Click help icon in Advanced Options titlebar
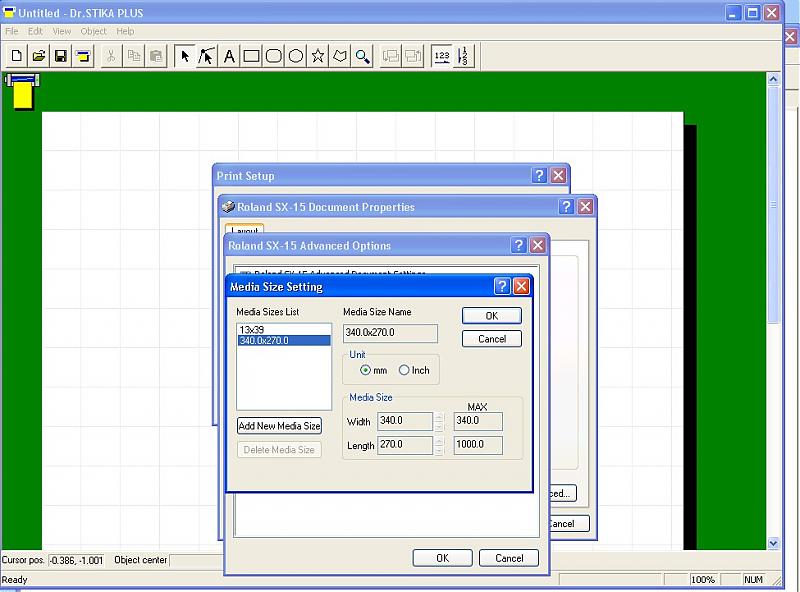This screenshot has height=592, width=800. (x=518, y=245)
